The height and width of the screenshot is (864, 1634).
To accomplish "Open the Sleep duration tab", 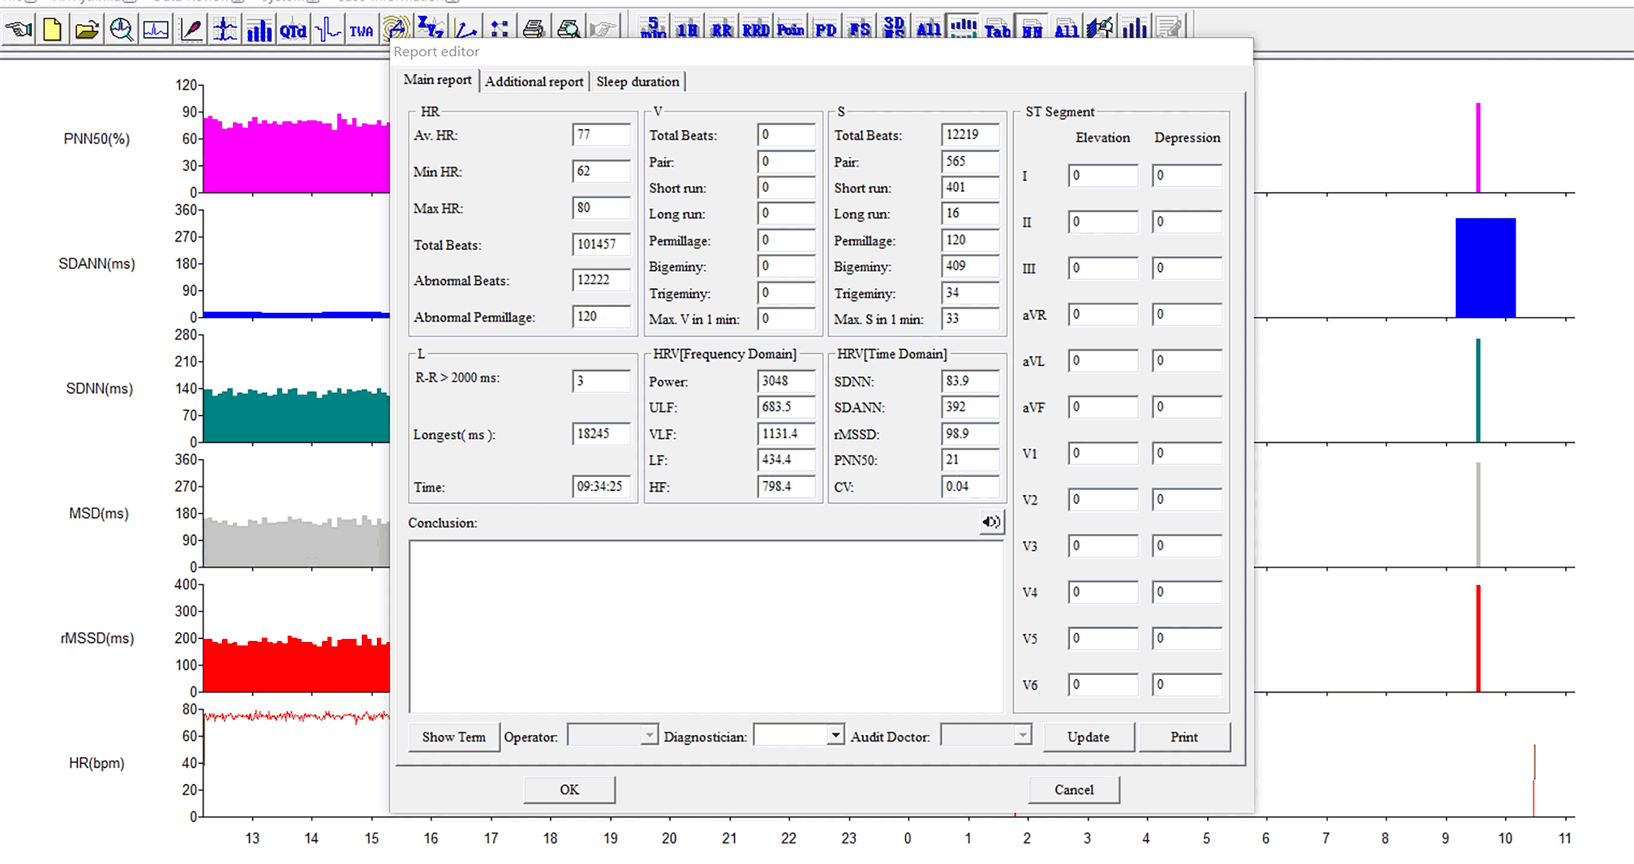I will pyautogui.click(x=637, y=82).
